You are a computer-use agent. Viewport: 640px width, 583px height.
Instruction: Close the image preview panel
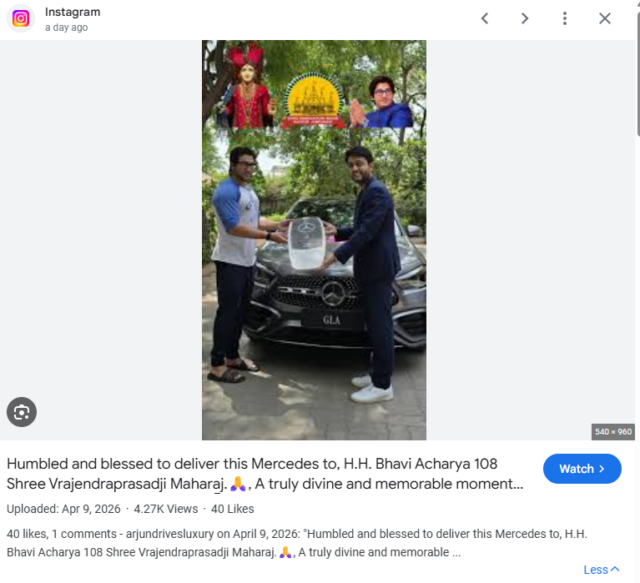point(605,18)
